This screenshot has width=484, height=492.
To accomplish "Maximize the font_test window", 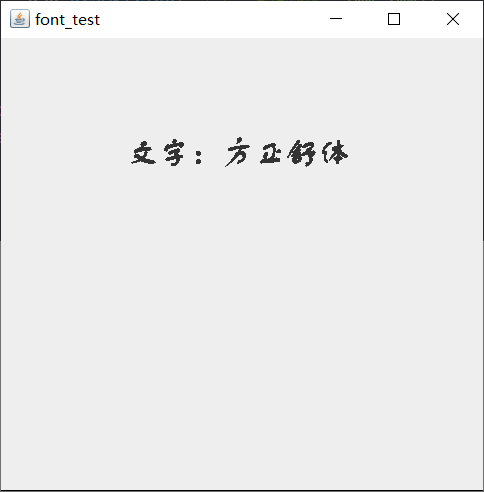I will pos(394,19).
